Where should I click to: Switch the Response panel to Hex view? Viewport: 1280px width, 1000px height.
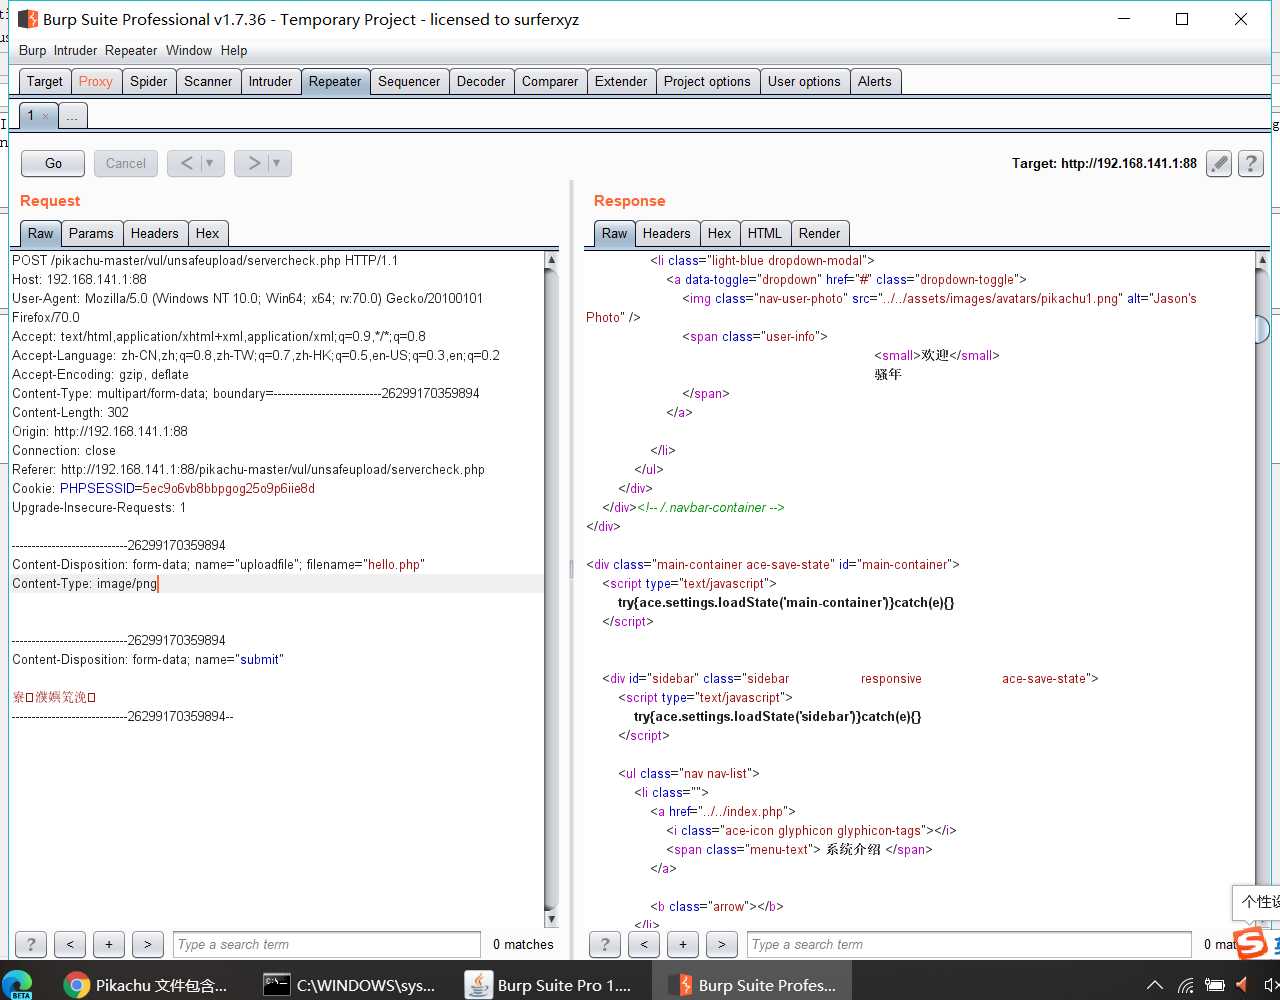tap(719, 233)
